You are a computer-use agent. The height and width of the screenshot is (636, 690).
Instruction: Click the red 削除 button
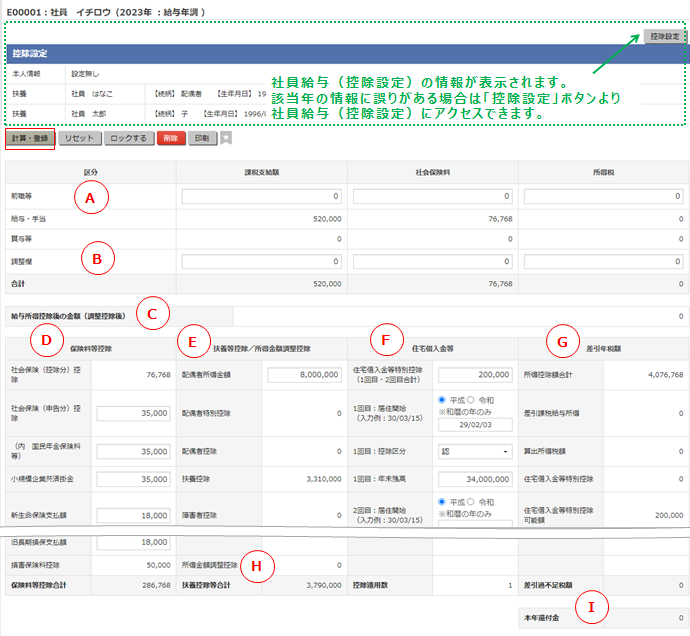coord(170,139)
